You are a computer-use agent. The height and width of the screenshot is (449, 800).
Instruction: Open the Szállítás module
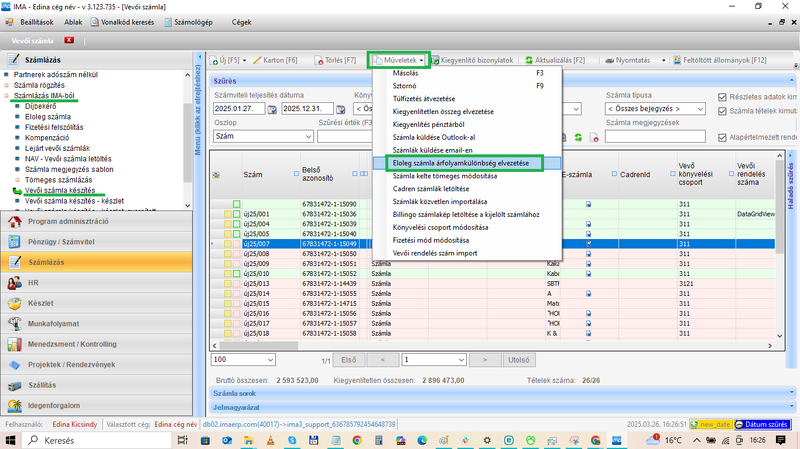97,385
